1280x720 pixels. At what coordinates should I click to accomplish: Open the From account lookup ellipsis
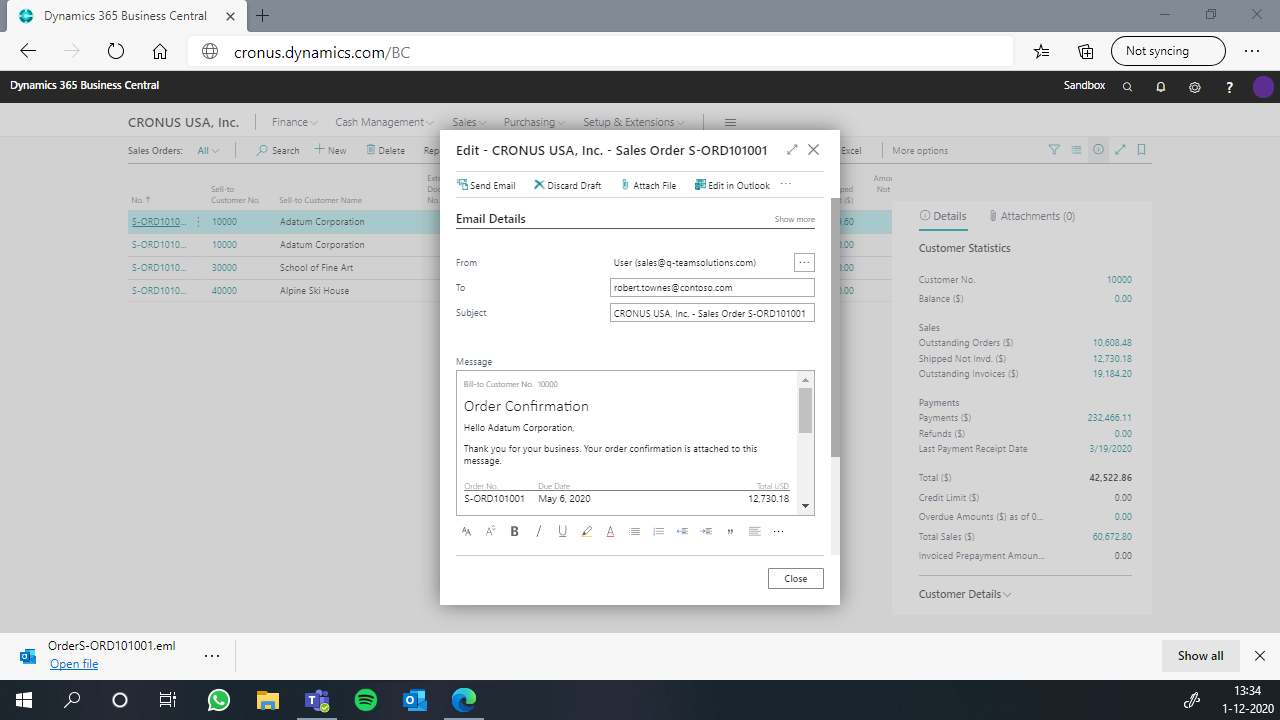tap(804, 263)
